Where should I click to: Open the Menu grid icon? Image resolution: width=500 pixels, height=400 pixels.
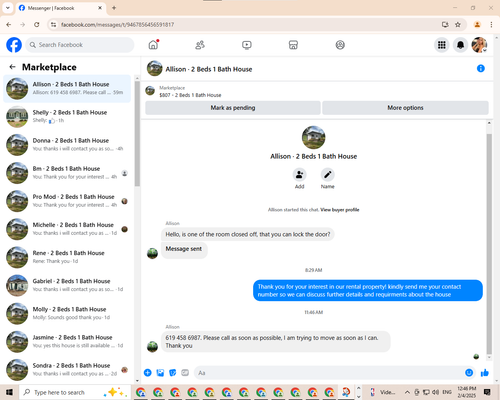tap(442, 45)
